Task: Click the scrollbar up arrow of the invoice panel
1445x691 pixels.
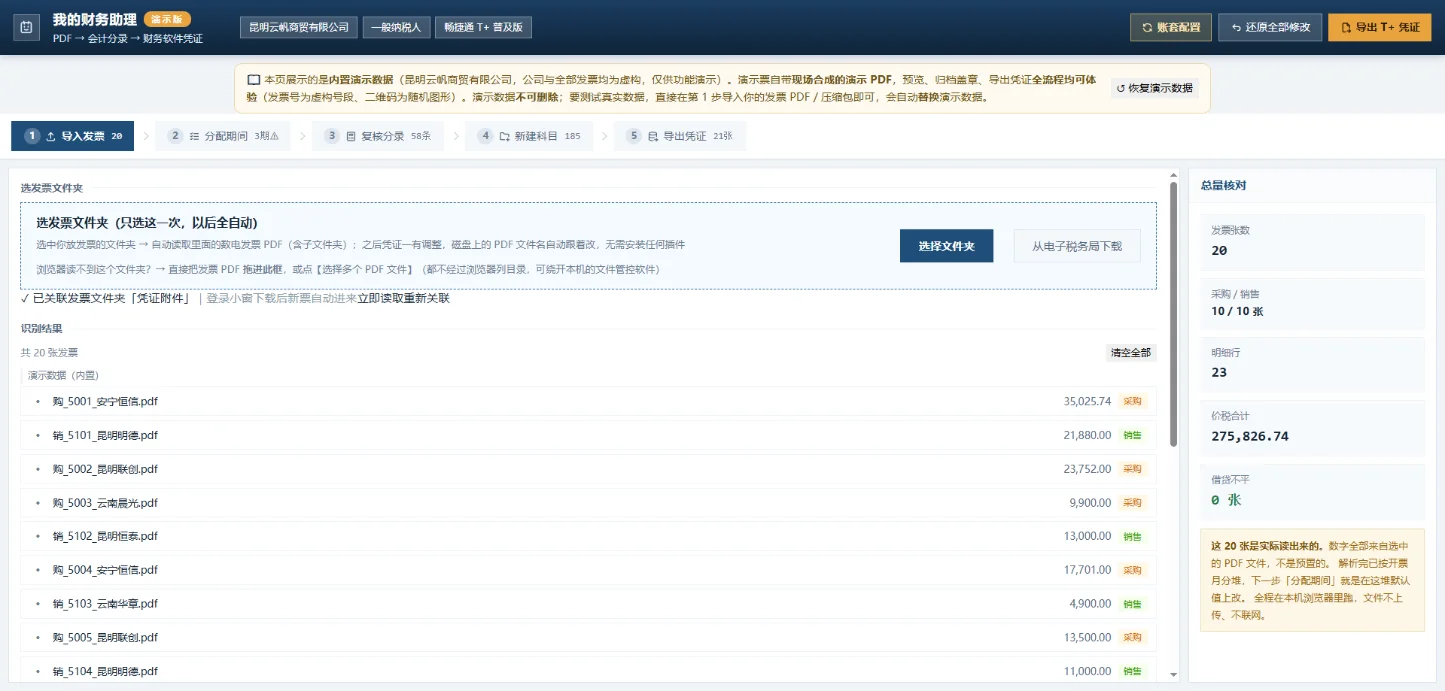Action: 1173,177
